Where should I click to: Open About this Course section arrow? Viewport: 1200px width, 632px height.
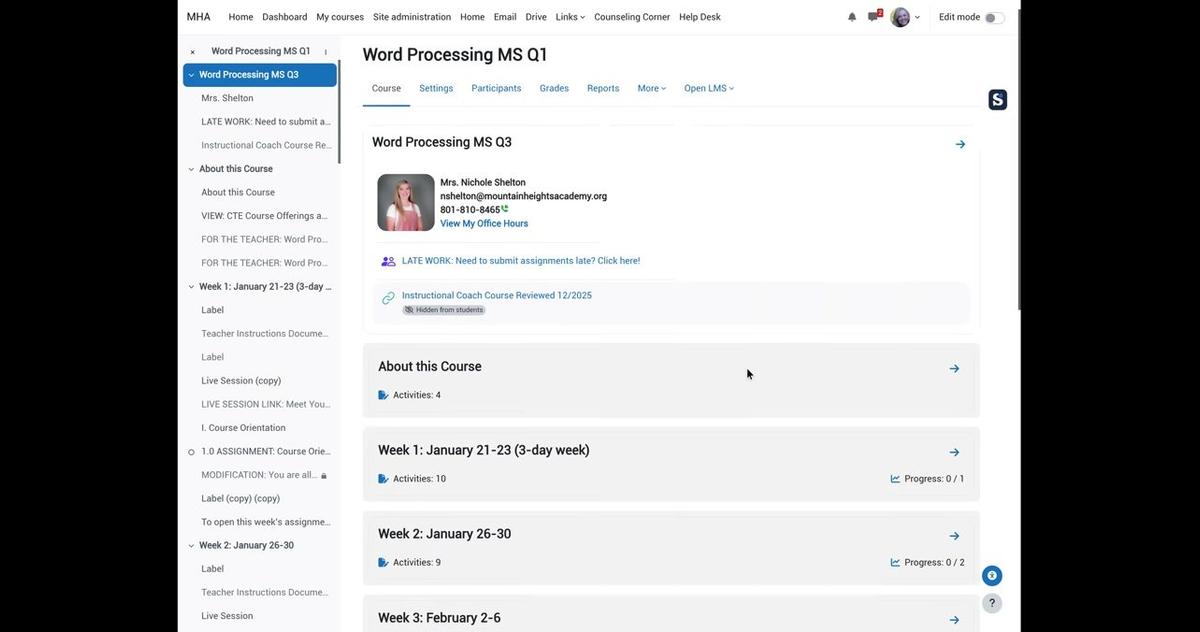click(x=954, y=369)
